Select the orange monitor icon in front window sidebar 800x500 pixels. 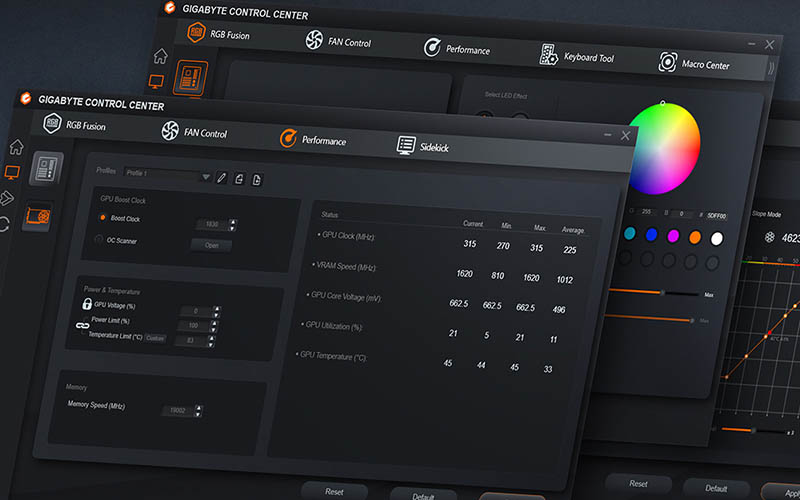(x=12, y=172)
